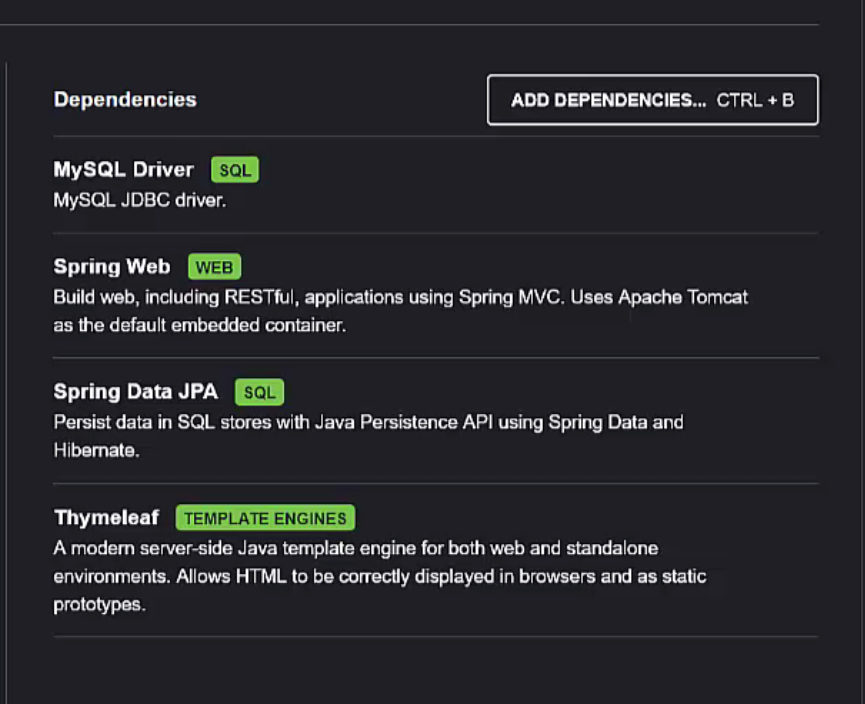Select the MySQL Driver dependency title

[124, 170]
